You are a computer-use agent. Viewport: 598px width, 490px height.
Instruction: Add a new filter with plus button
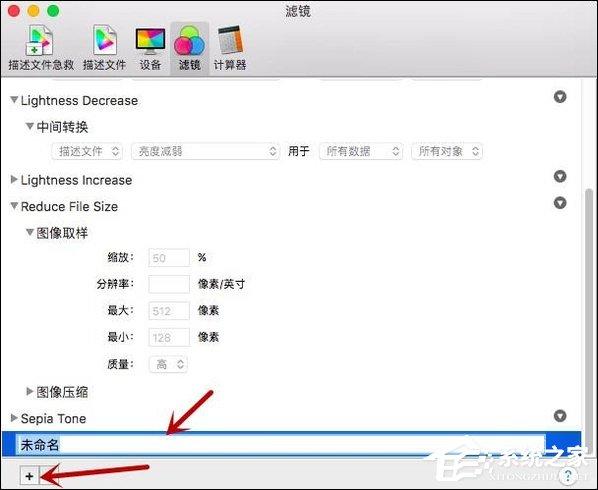coord(29,476)
